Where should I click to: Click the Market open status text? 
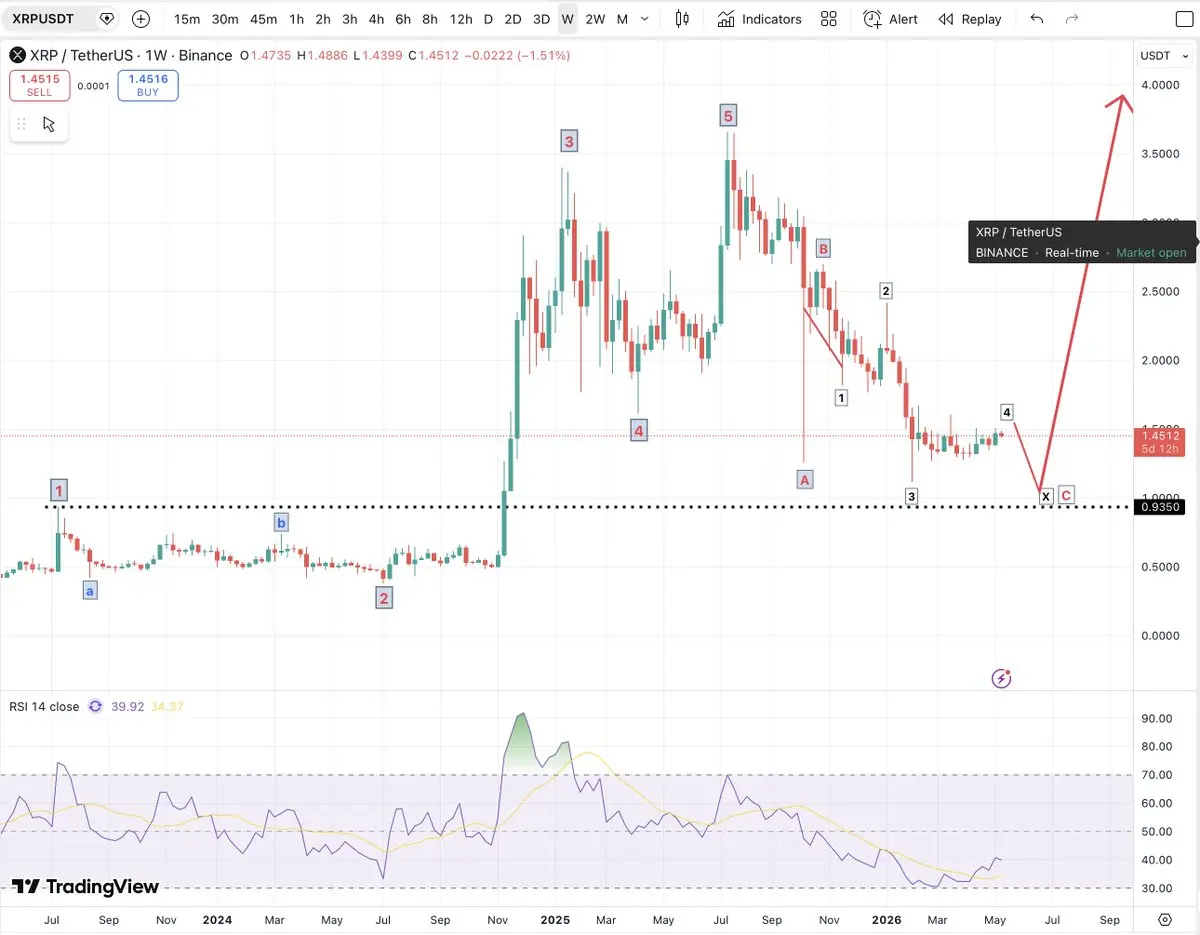click(x=1152, y=253)
